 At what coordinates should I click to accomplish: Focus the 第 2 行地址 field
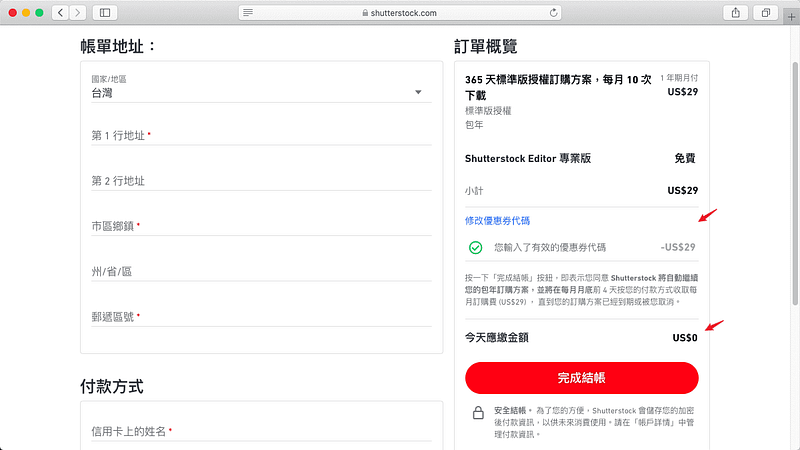point(261,181)
